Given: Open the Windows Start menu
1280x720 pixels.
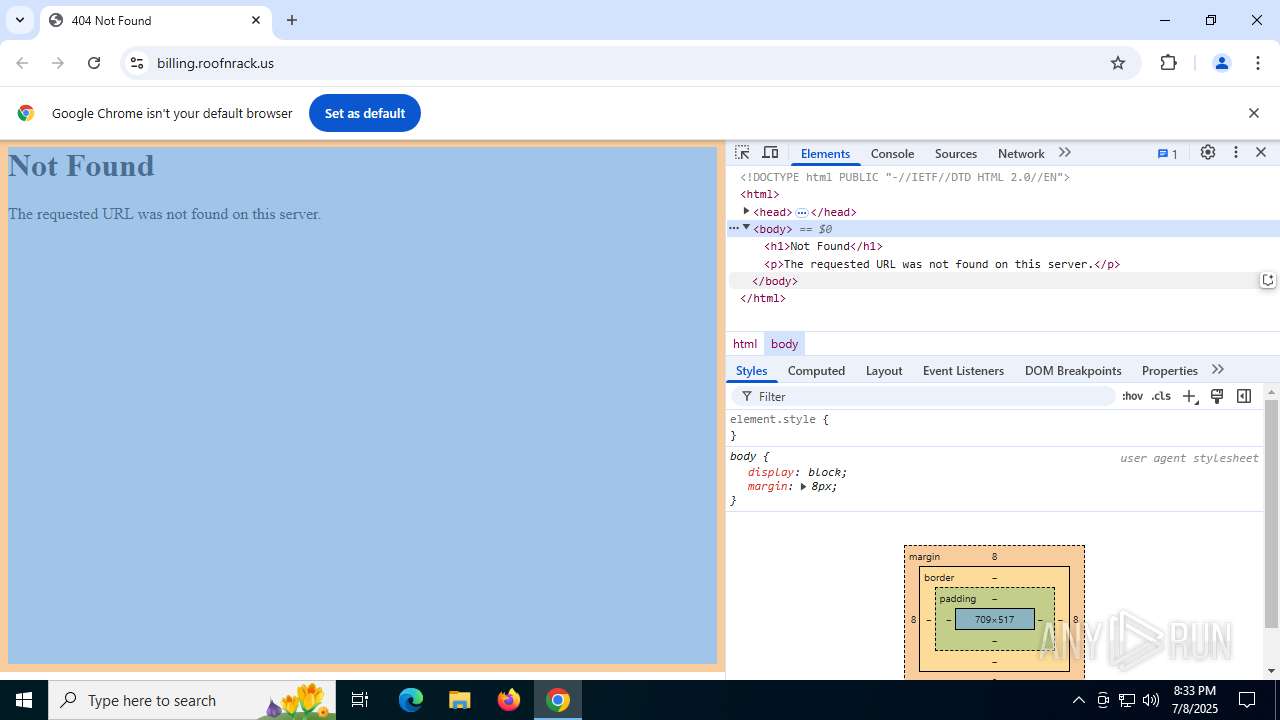Looking at the screenshot, I should [x=24, y=700].
